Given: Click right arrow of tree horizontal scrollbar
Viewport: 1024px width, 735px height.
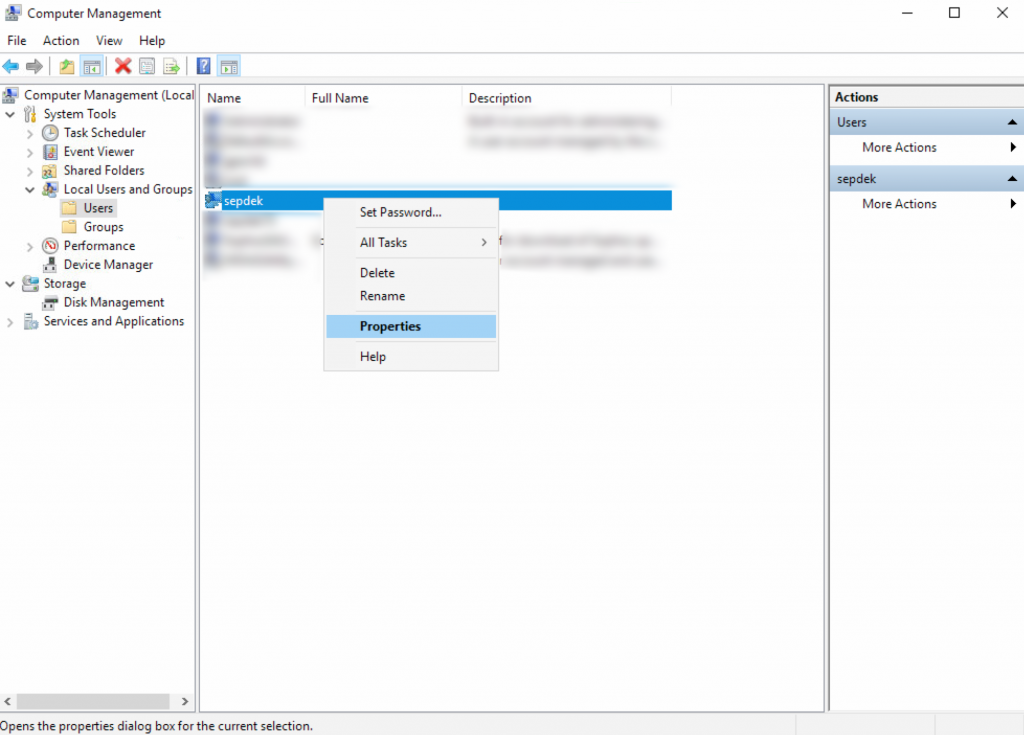Looking at the screenshot, I should click(185, 701).
